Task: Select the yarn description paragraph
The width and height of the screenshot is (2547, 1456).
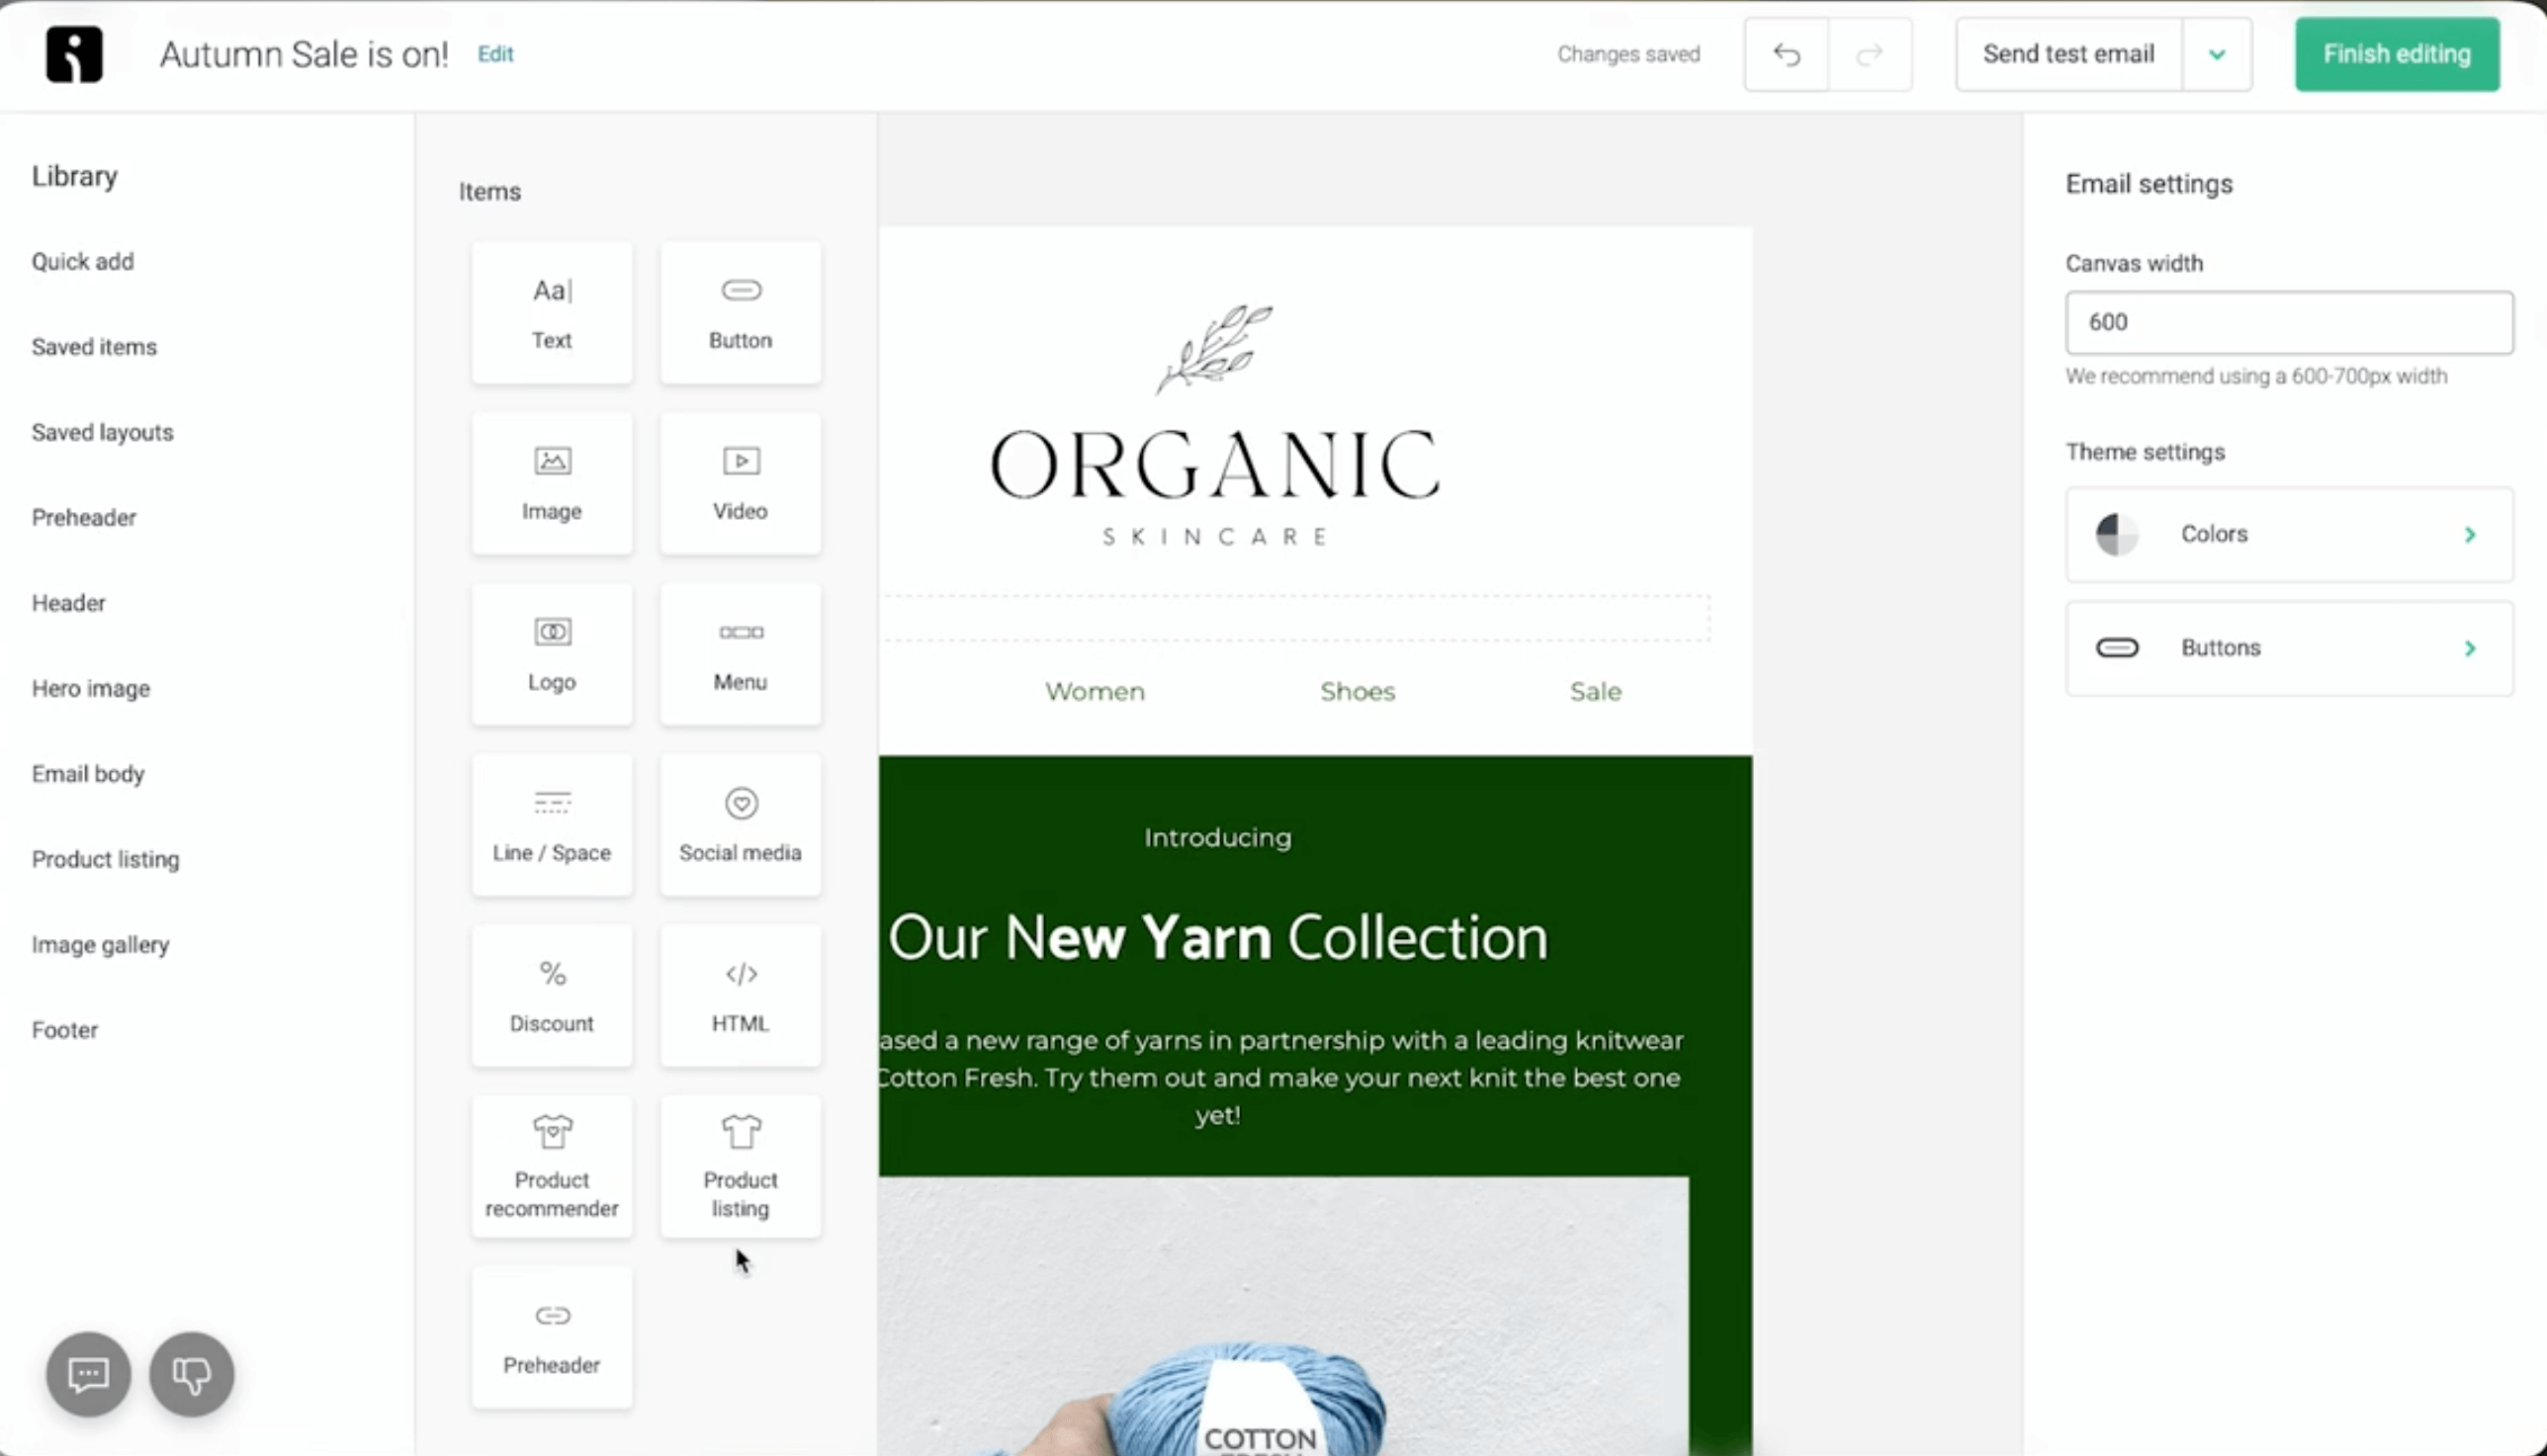Action: (1280, 1077)
